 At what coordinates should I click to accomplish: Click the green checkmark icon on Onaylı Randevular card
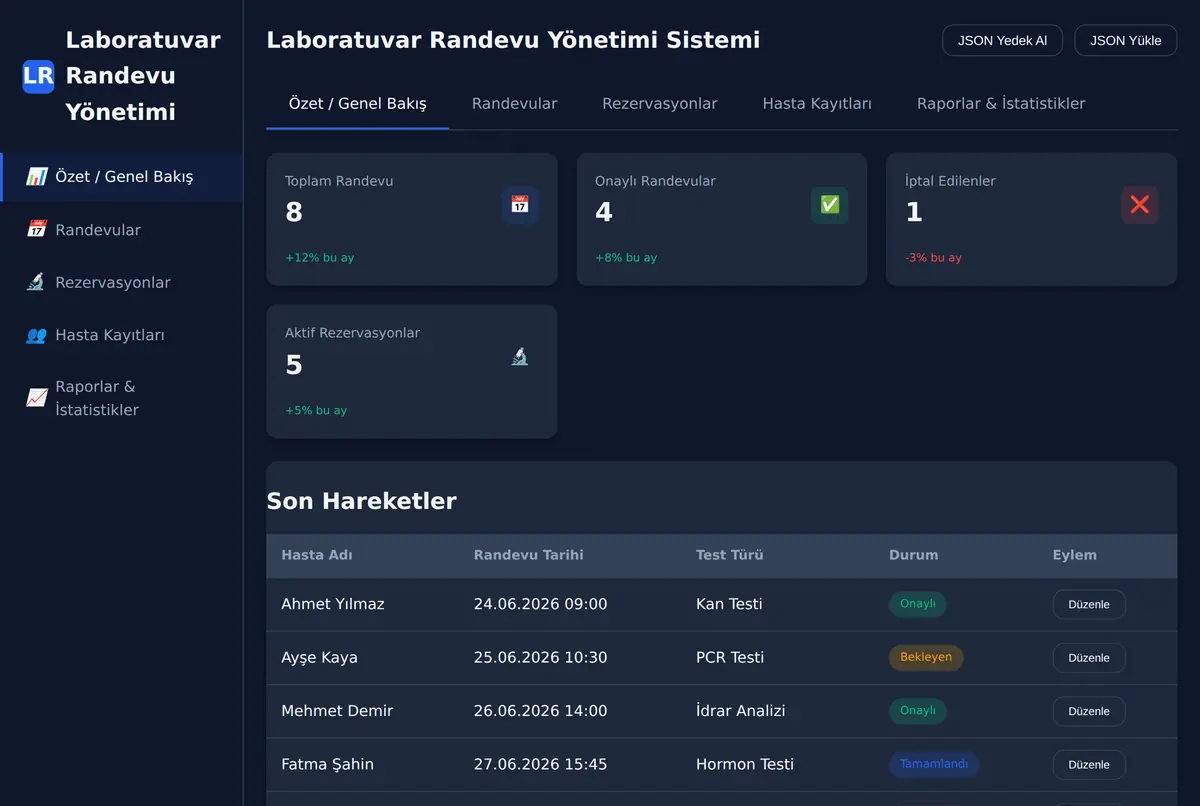pos(830,205)
